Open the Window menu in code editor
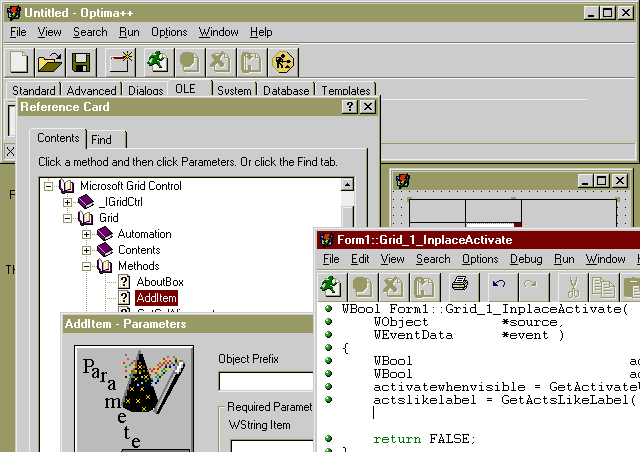640x452 pixels. point(605,259)
